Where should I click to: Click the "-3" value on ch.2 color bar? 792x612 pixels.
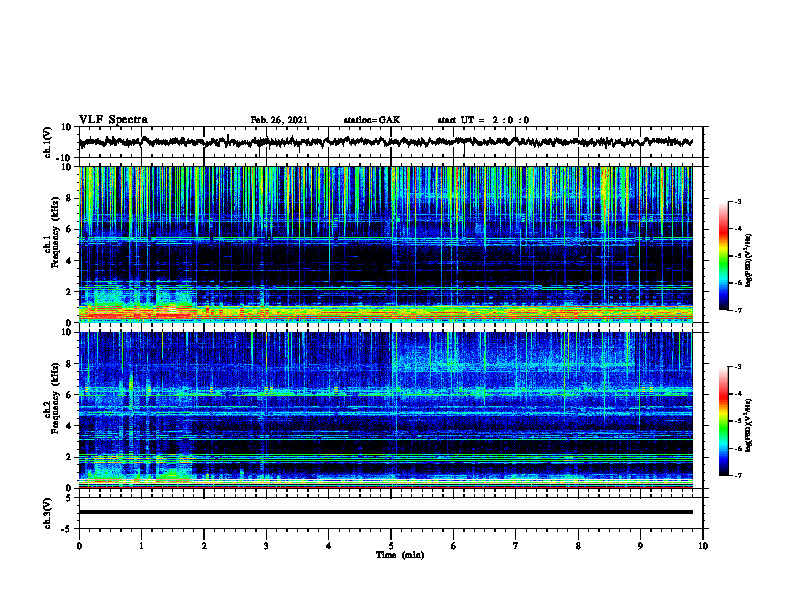[737, 367]
